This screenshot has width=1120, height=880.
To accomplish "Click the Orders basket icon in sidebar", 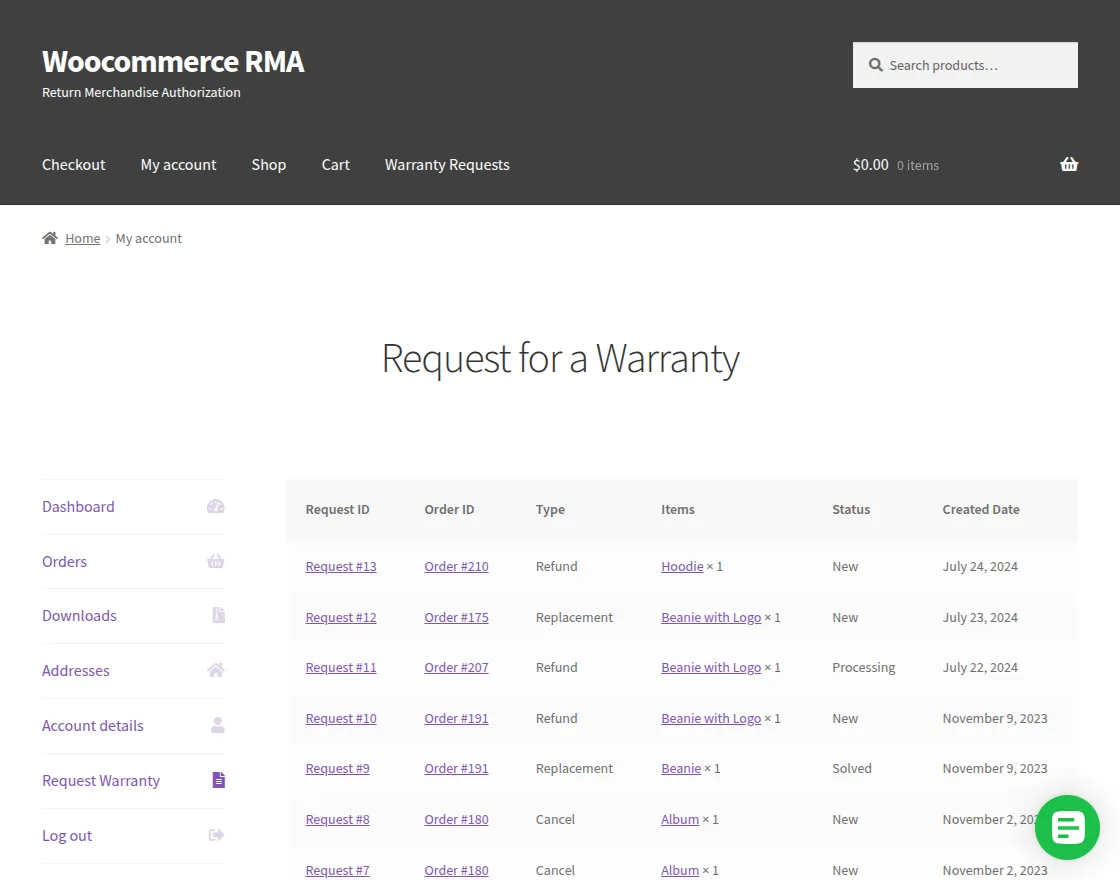I will coord(216,561).
